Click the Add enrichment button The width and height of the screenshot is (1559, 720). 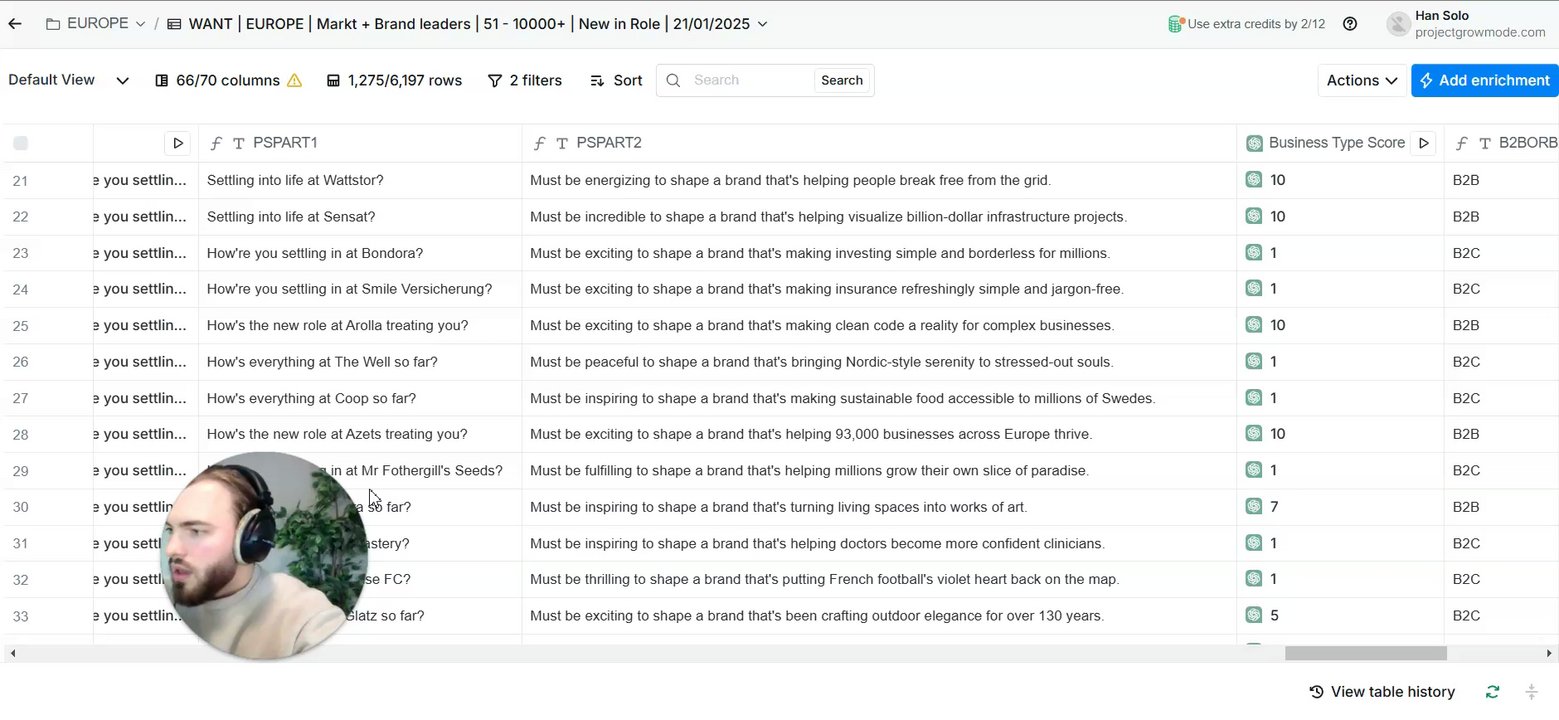click(x=1484, y=81)
